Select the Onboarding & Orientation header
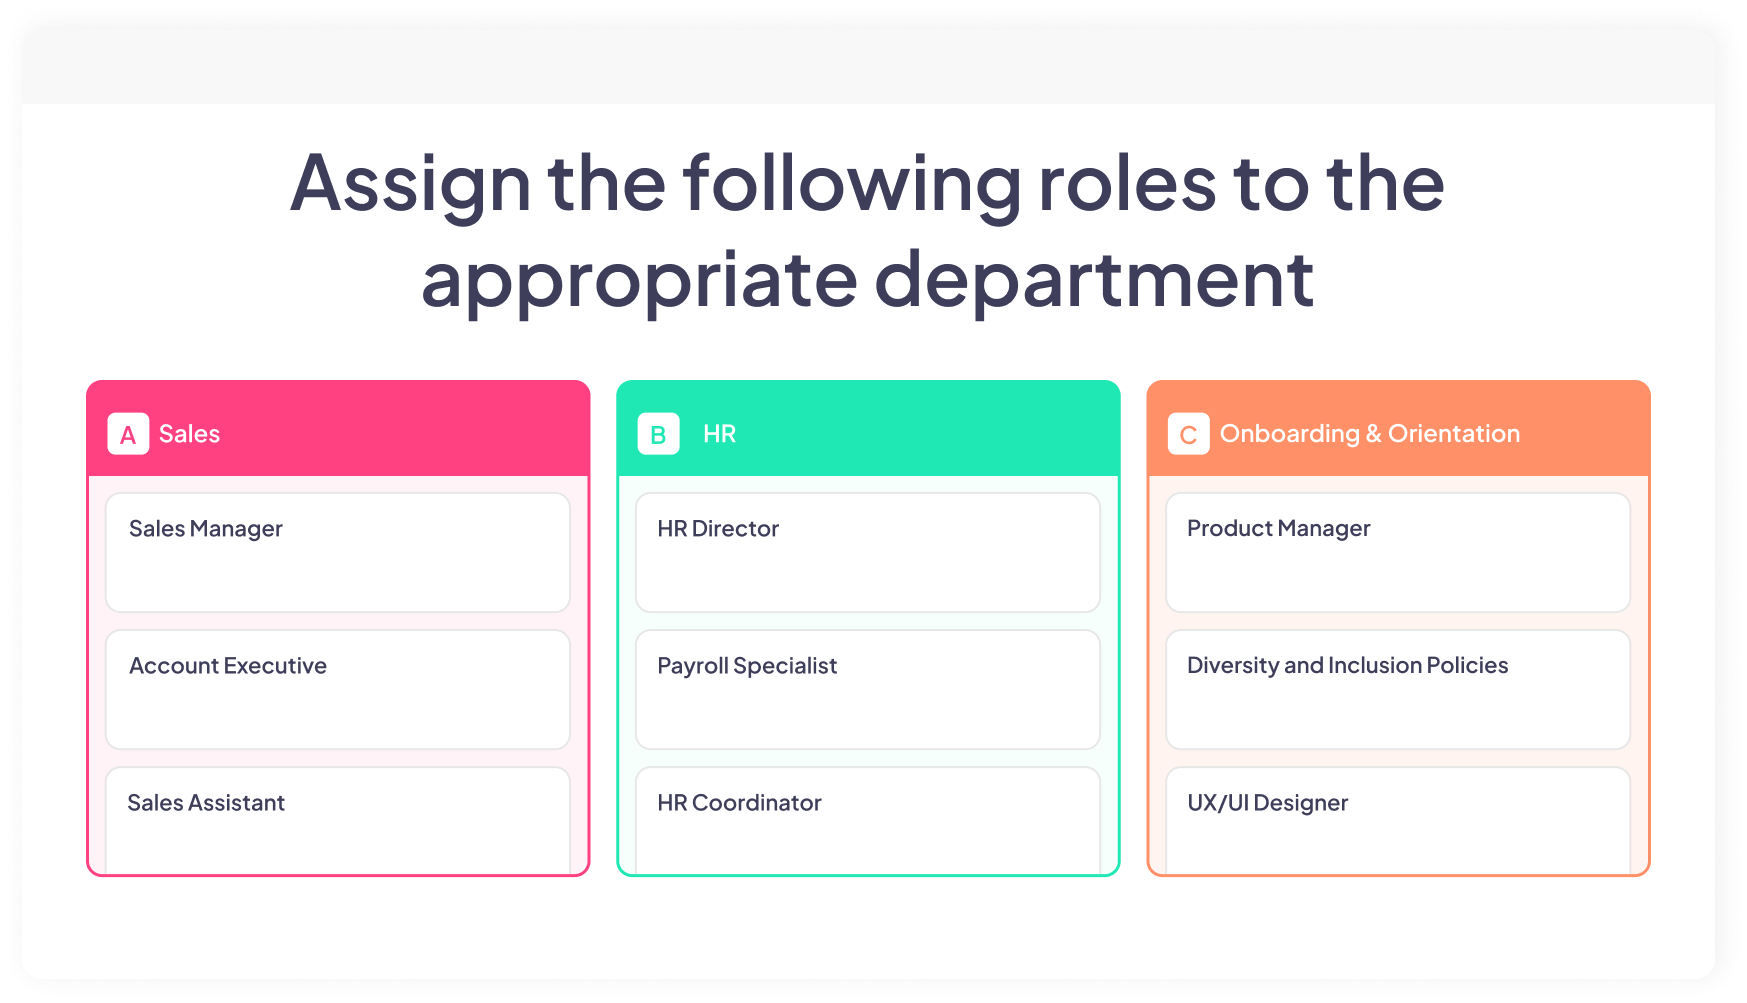 1398,429
